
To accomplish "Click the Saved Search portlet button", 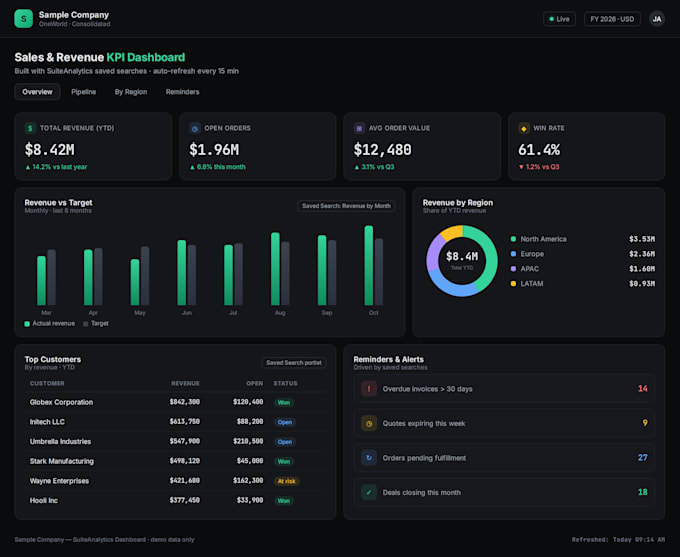I will pyautogui.click(x=294, y=363).
